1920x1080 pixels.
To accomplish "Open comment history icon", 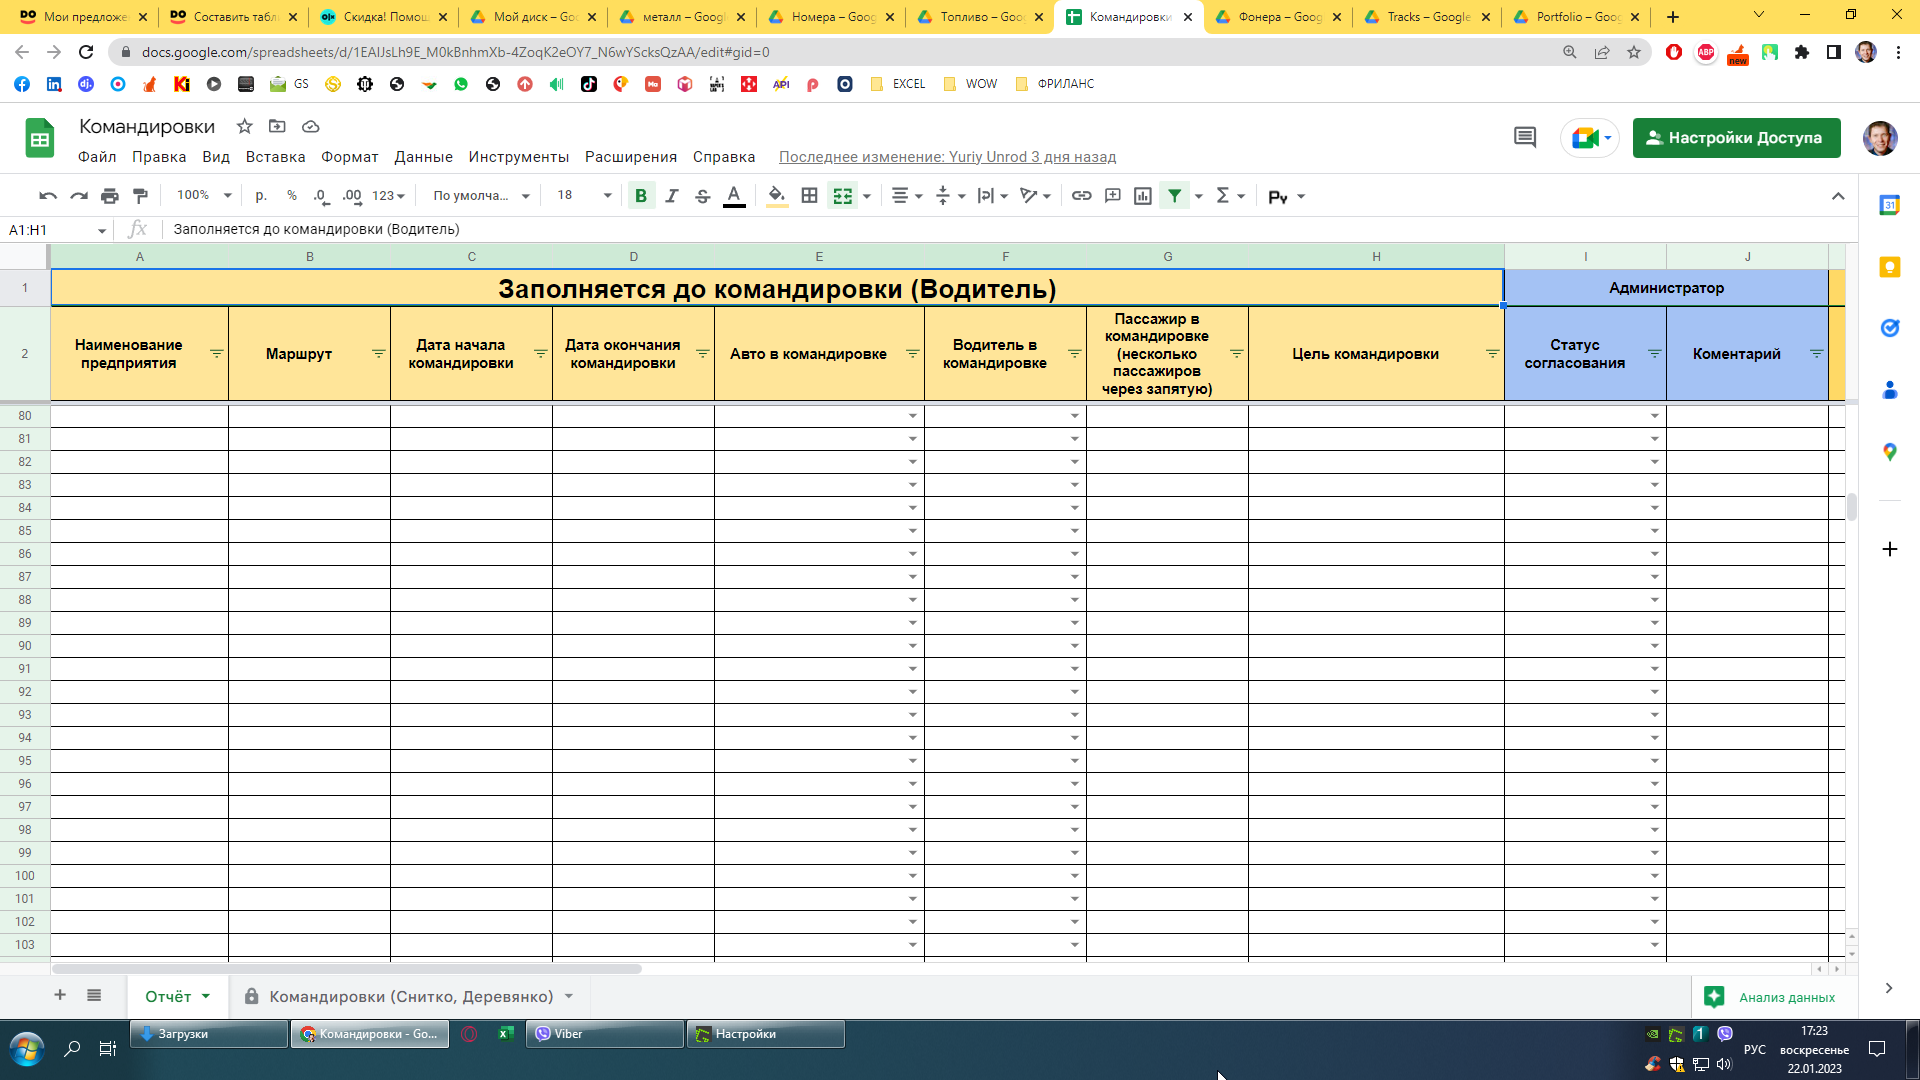I will [x=1525, y=138].
